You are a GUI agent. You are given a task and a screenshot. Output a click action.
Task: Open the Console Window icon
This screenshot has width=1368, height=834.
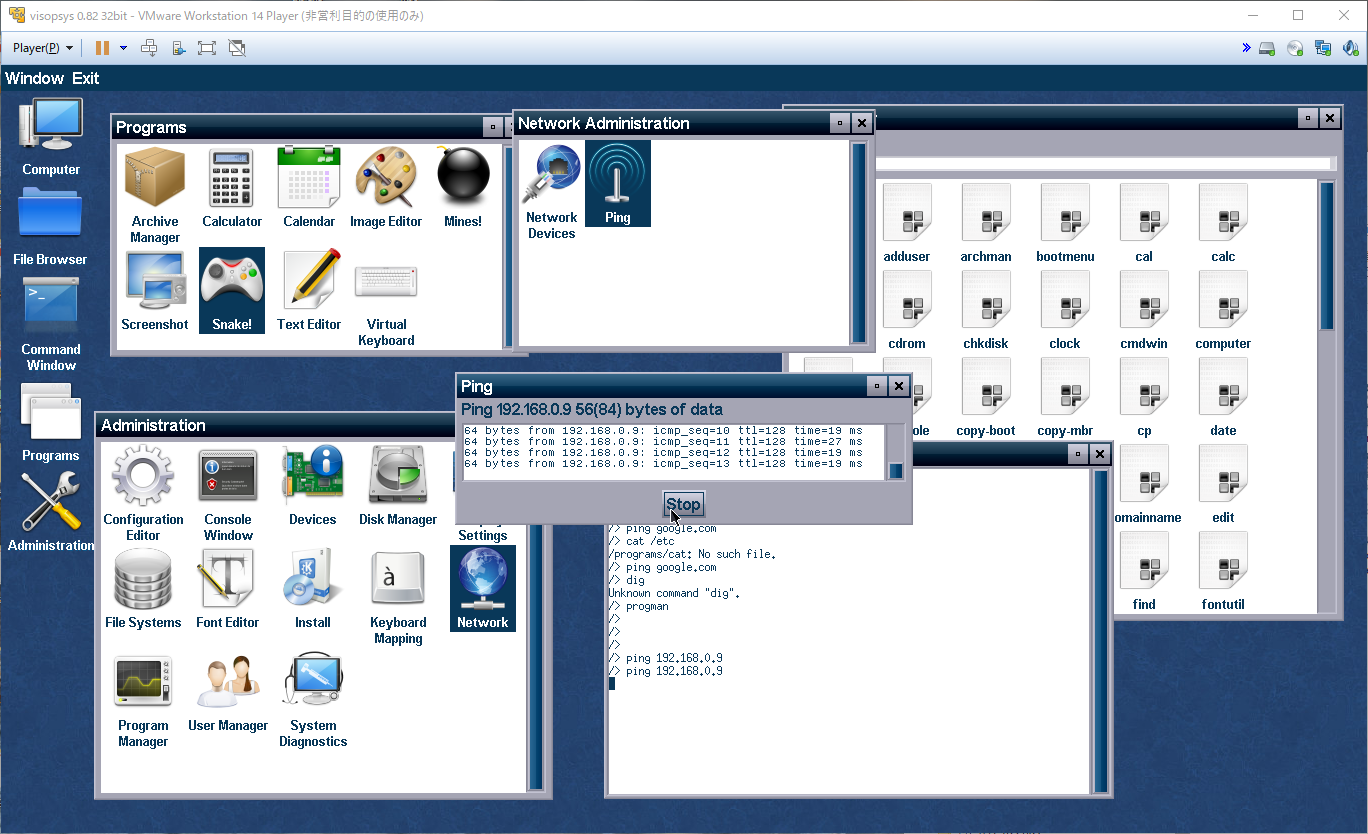click(228, 494)
